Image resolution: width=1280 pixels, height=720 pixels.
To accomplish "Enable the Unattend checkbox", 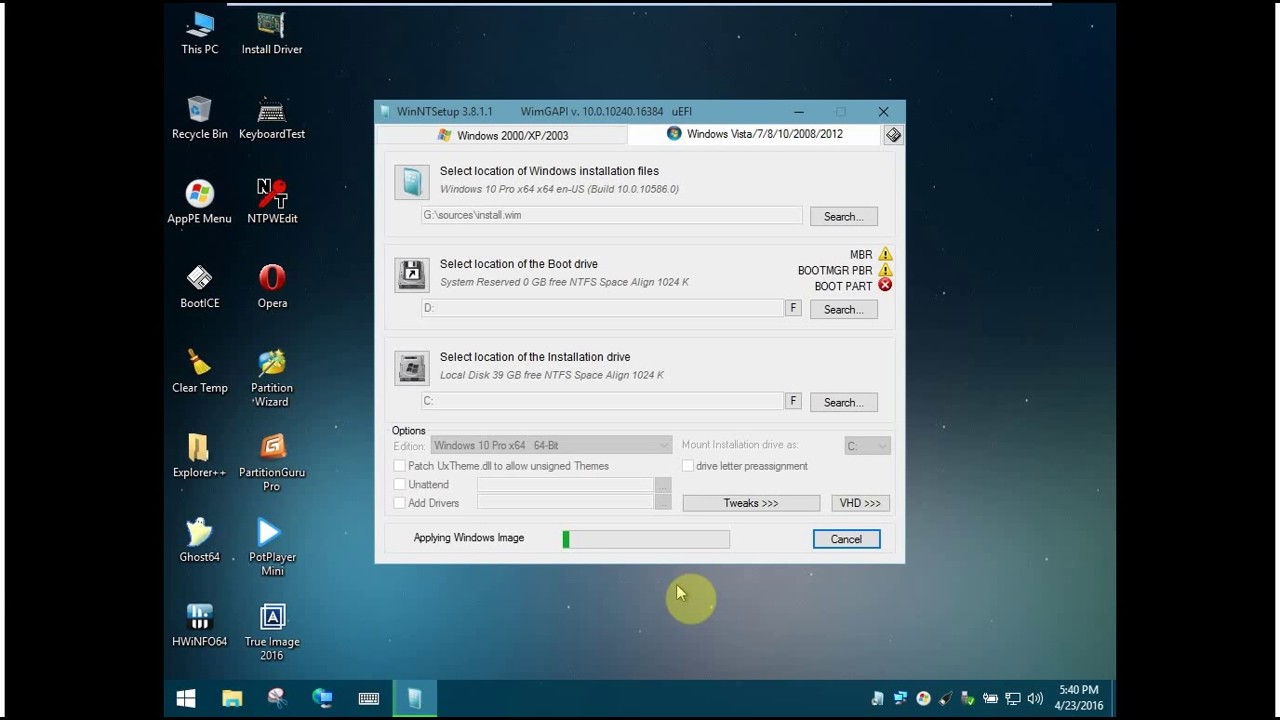I will coord(400,485).
